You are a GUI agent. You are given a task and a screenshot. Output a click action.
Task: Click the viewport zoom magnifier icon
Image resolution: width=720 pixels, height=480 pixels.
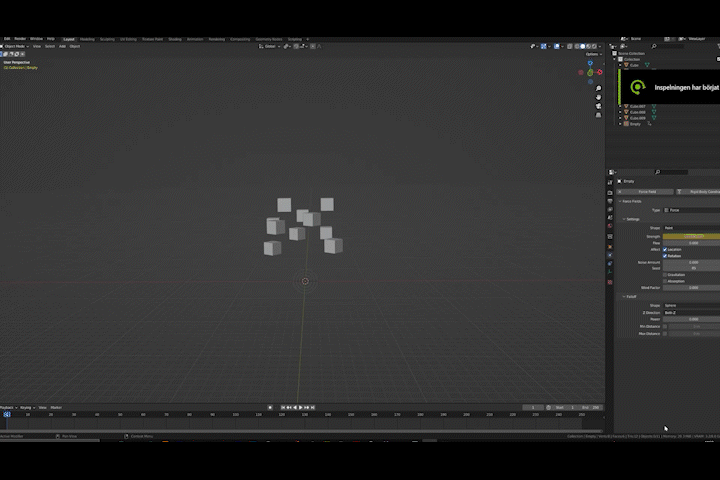[x=598, y=88]
